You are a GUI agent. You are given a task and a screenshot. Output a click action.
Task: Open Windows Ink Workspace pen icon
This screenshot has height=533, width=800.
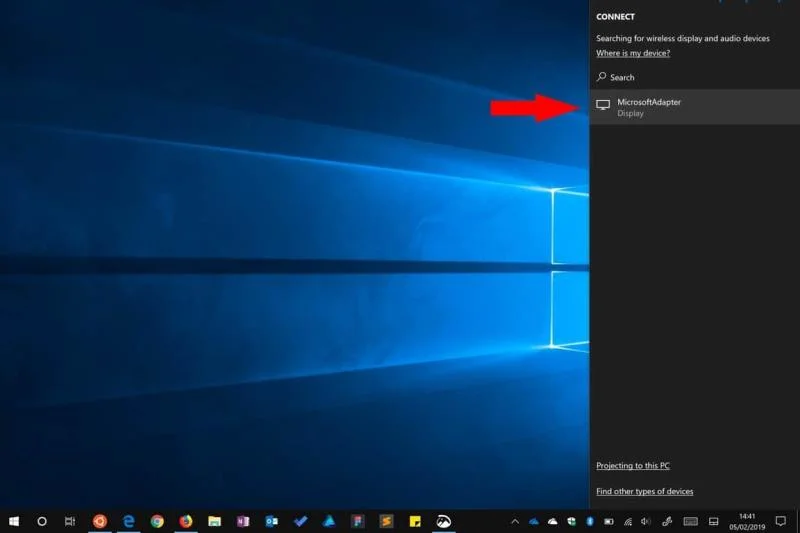tap(667, 521)
